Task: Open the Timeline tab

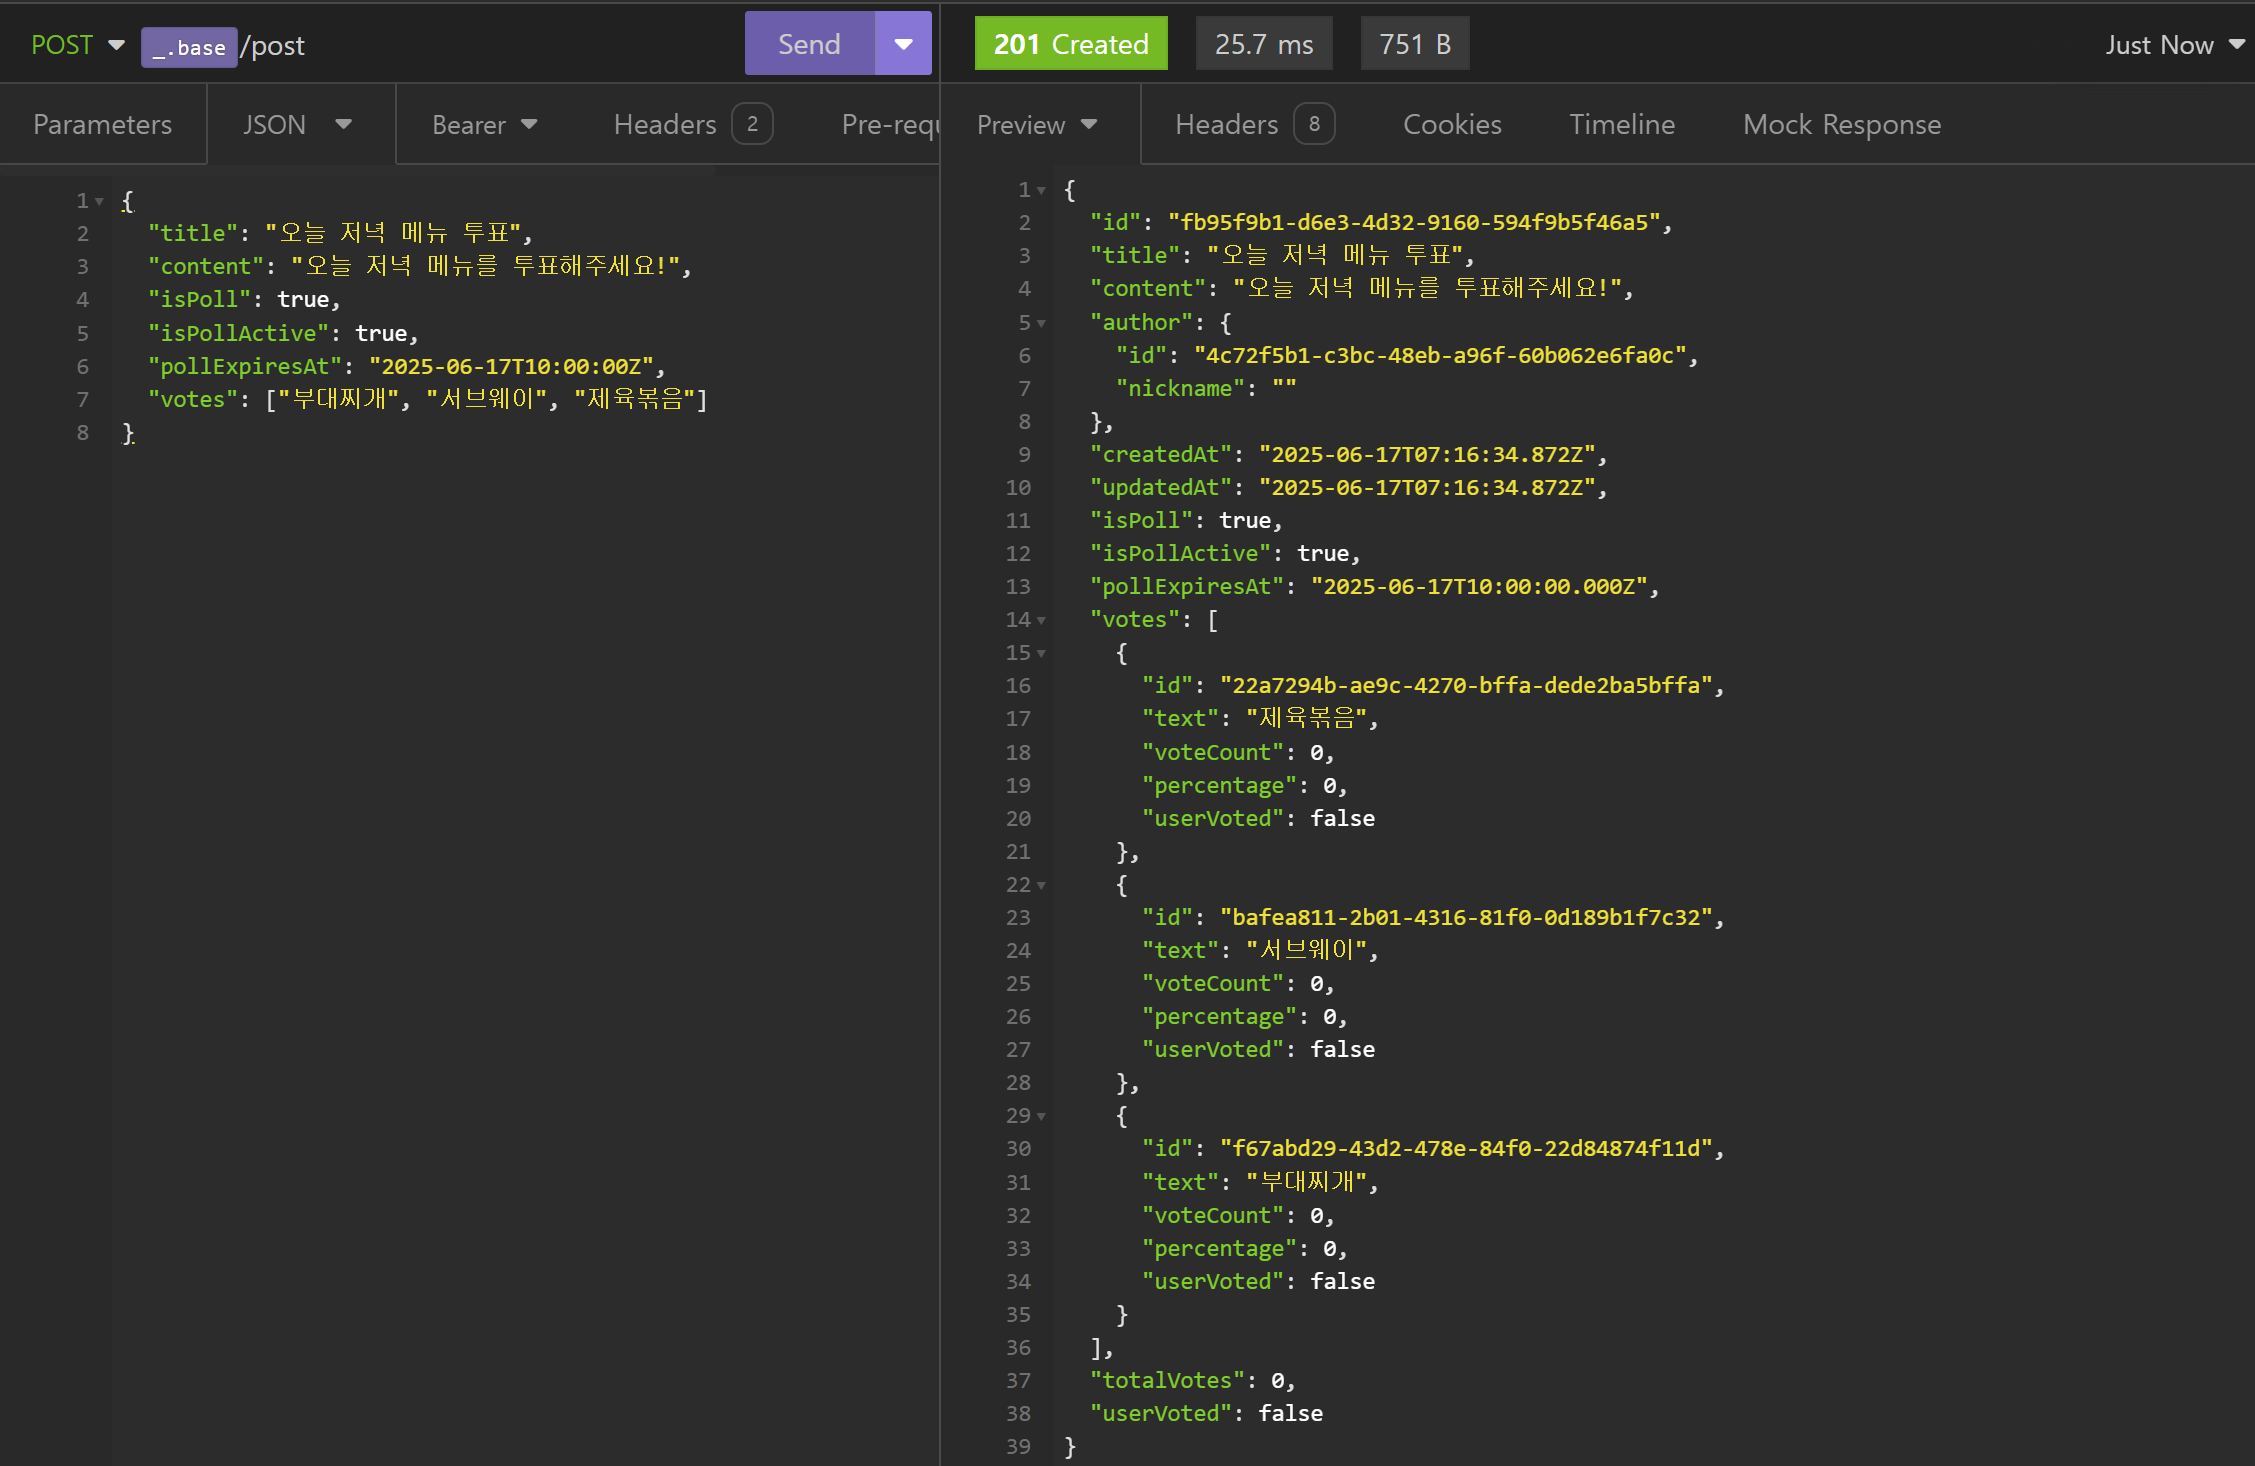Action: [1621, 124]
